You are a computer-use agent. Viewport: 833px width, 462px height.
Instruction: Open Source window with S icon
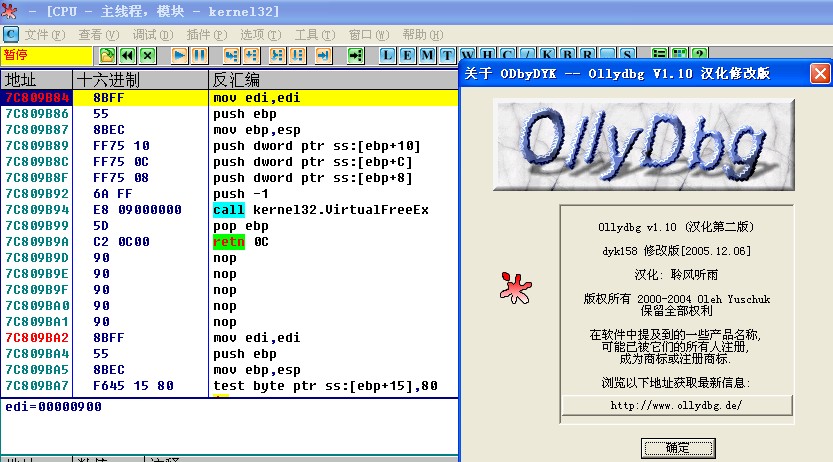[627, 54]
